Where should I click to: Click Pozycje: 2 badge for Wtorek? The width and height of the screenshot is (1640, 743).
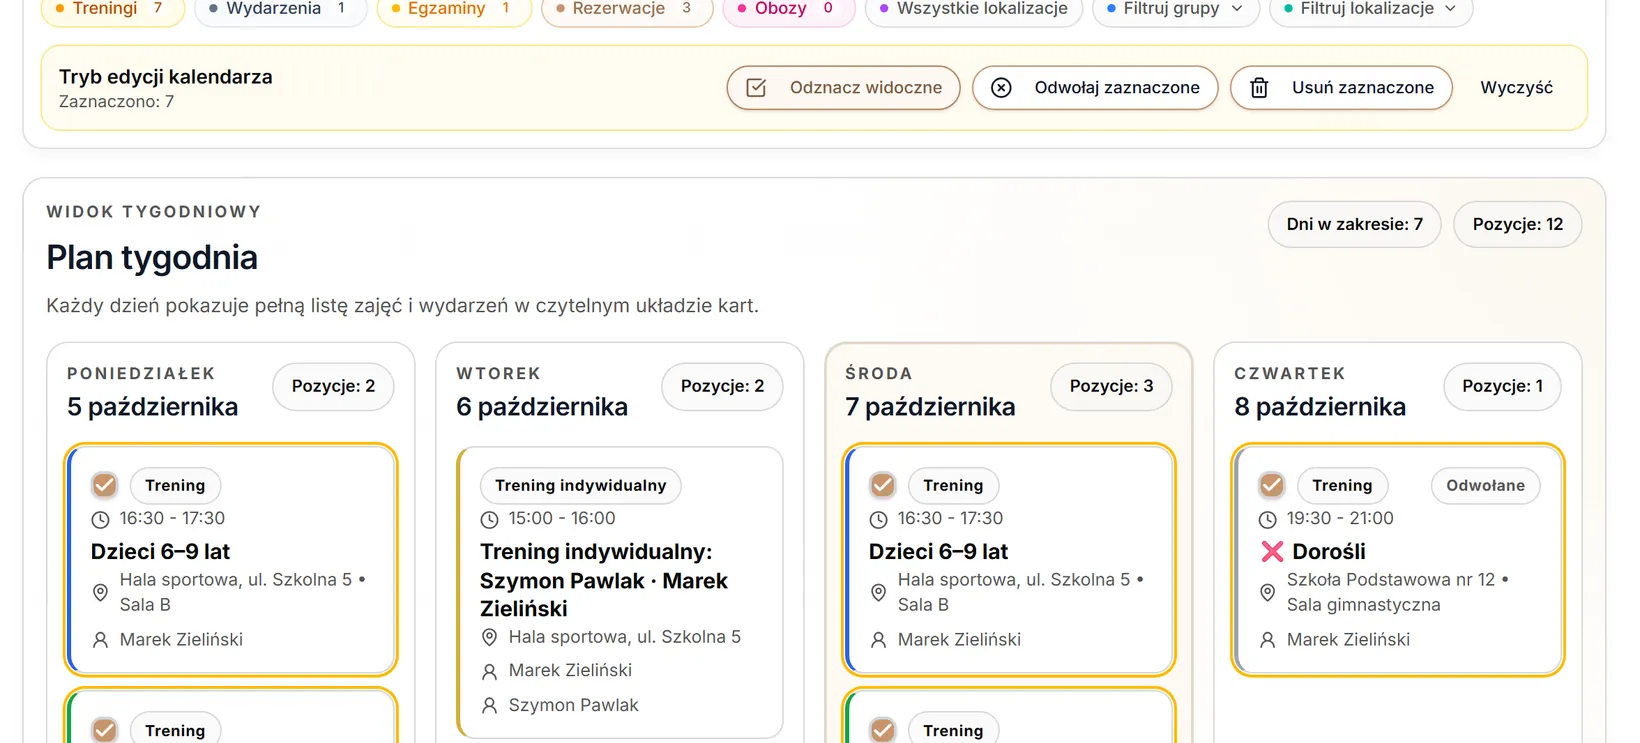[723, 386]
